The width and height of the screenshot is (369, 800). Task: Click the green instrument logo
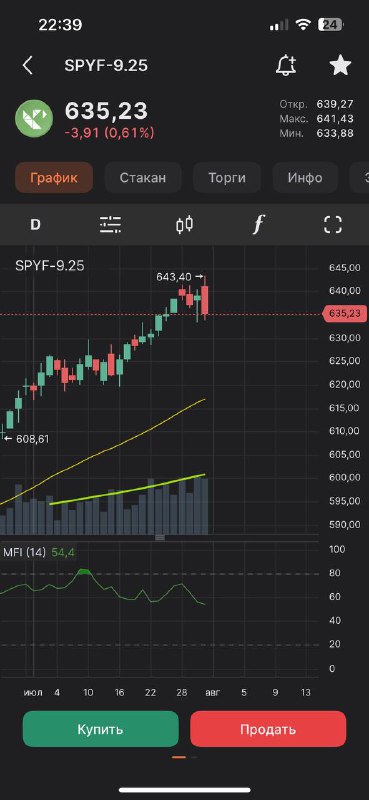34,118
